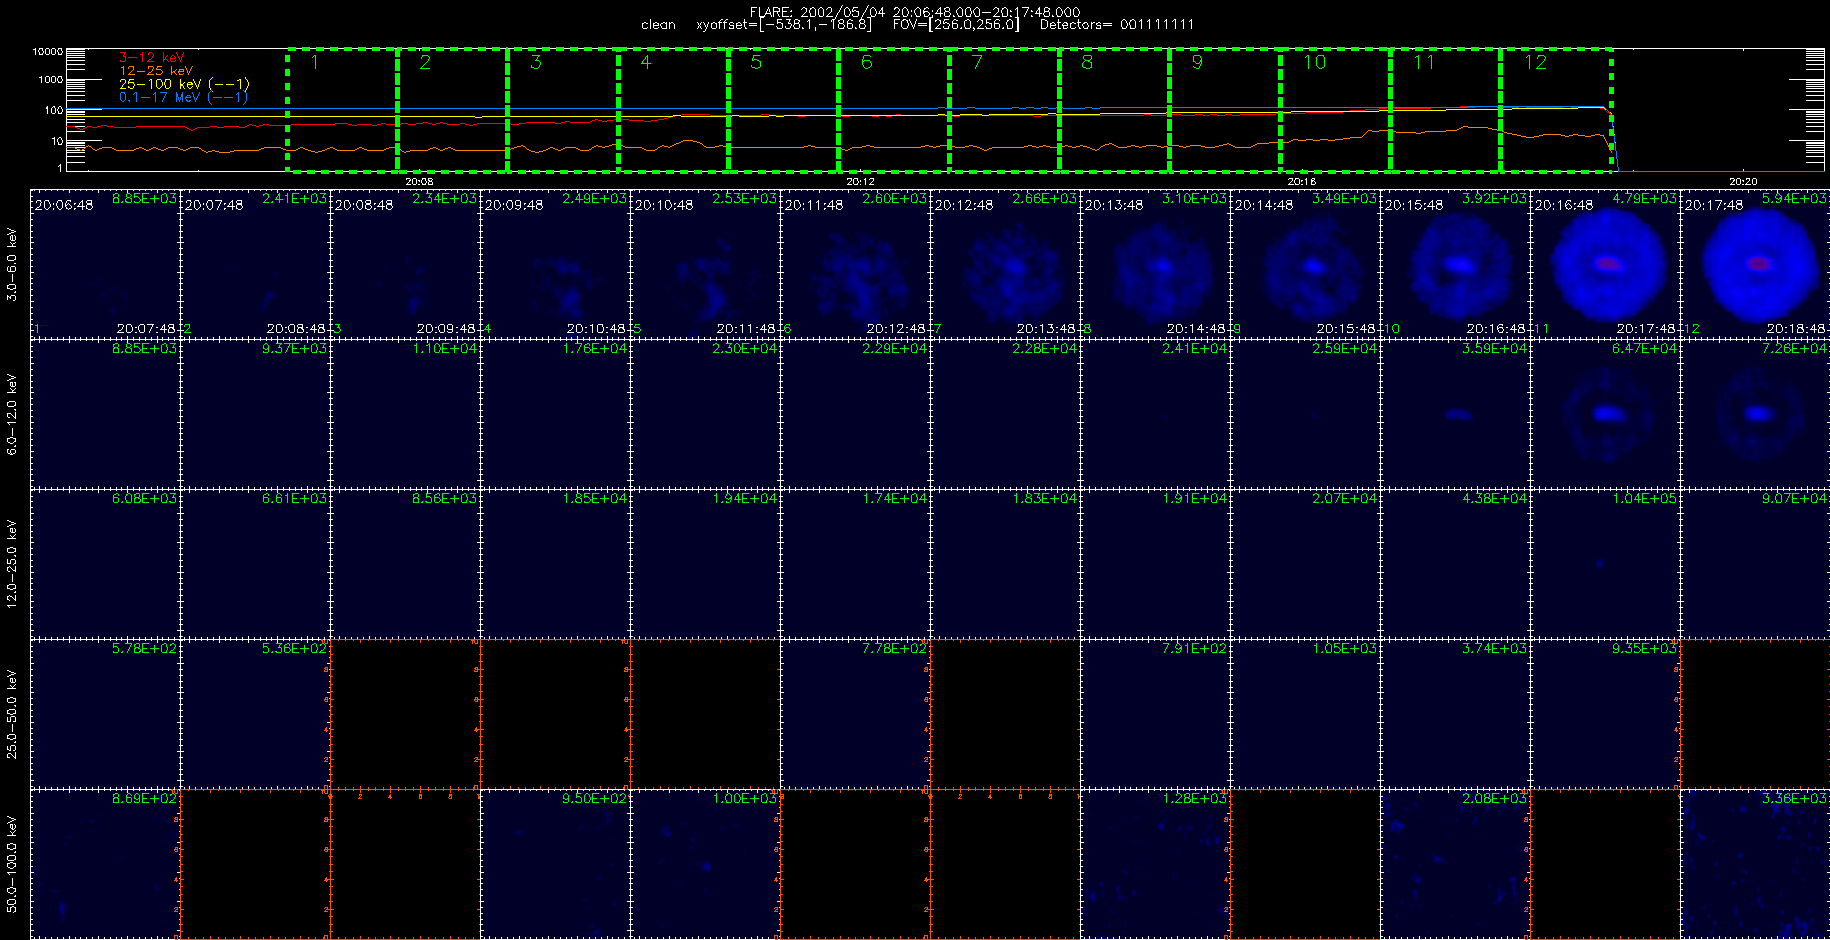Click the "20:08" time axis tick label

(x=419, y=182)
